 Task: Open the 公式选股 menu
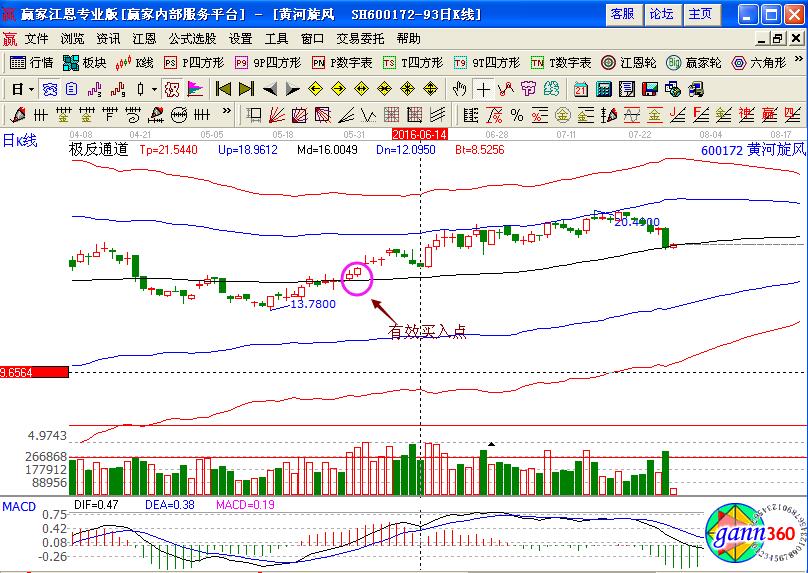point(192,39)
